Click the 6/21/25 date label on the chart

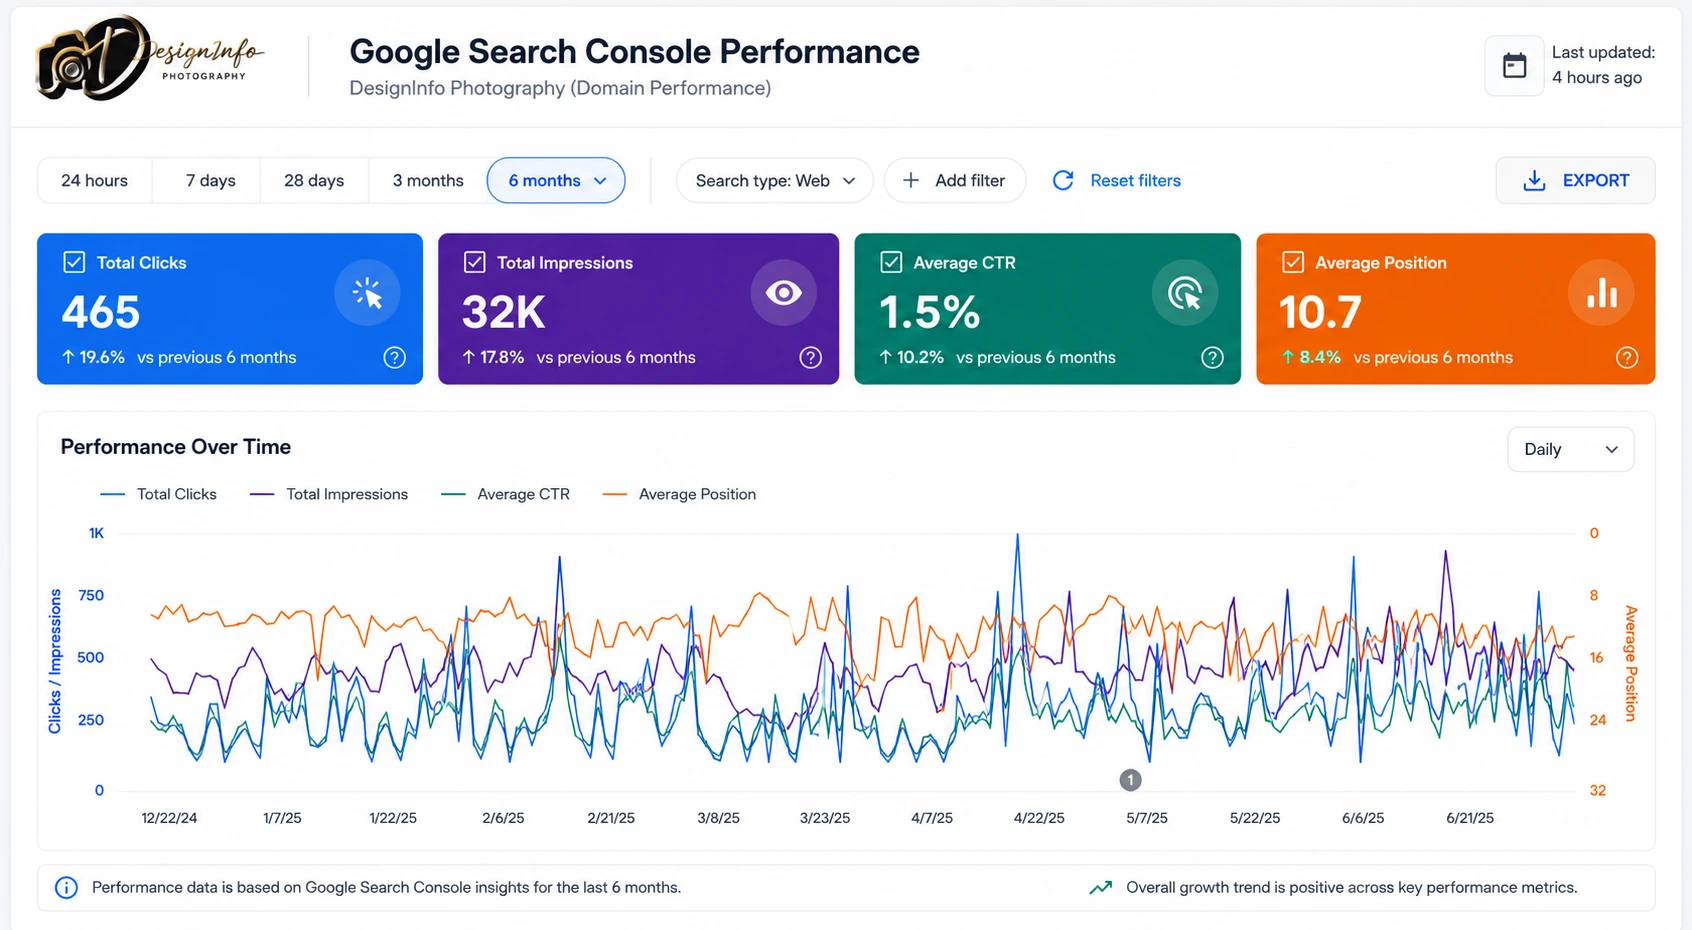point(1470,818)
